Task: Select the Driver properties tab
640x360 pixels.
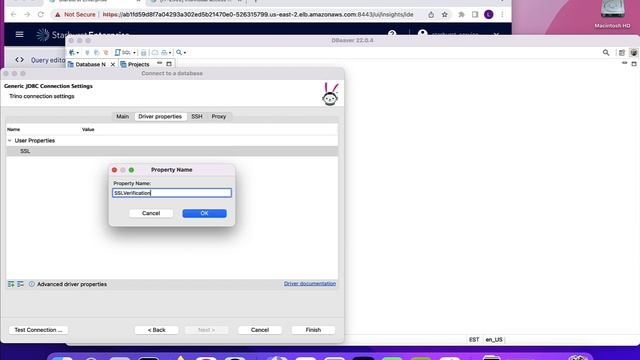Action: [x=160, y=116]
